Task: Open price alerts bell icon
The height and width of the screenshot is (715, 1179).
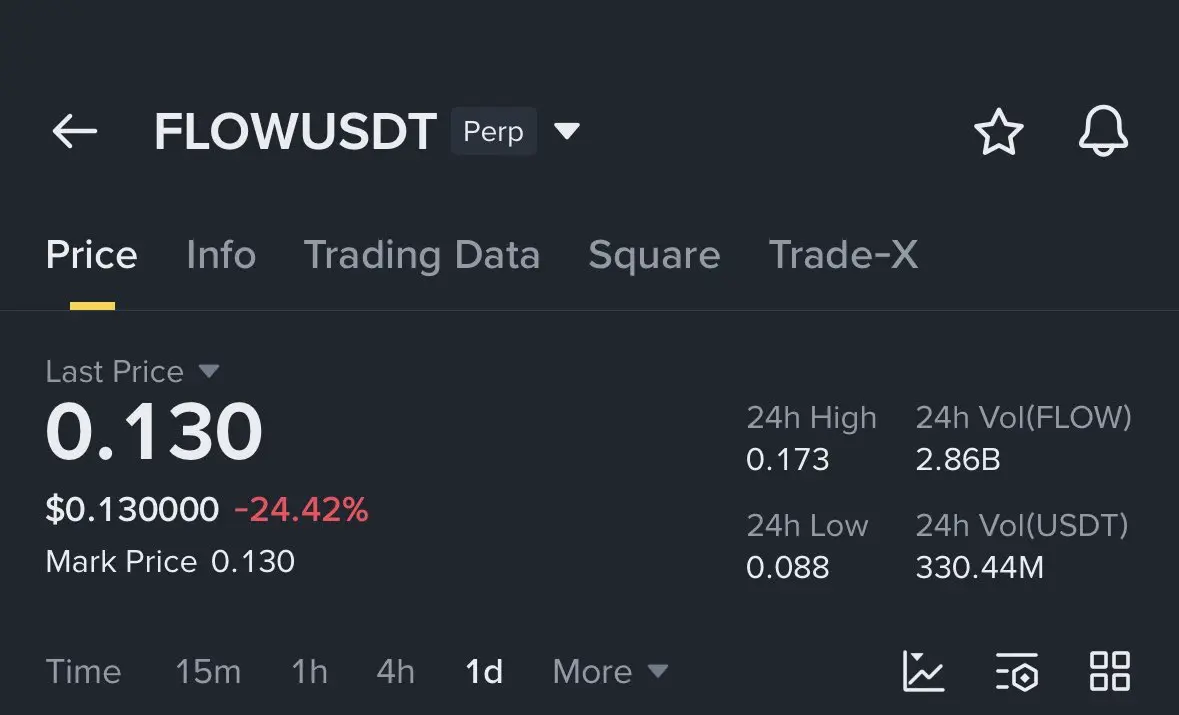Action: pyautogui.click(x=1103, y=132)
